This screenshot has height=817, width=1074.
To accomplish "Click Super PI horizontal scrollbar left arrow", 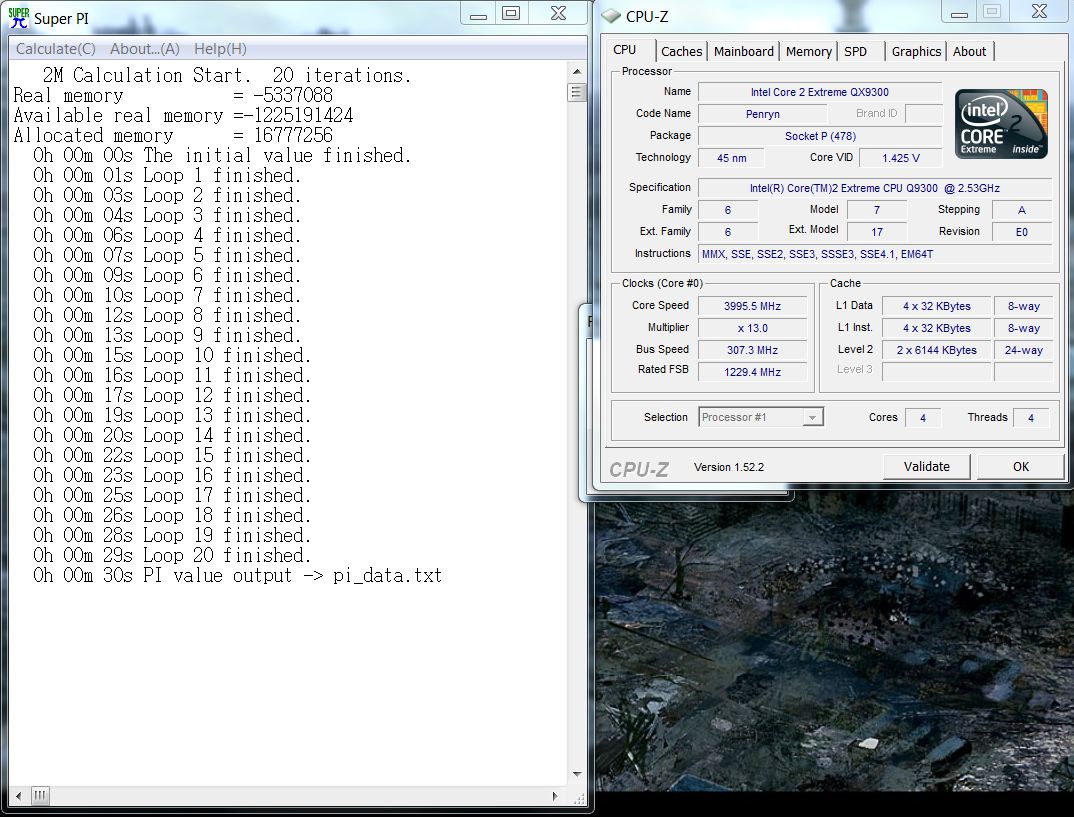I will click(18, 795).
